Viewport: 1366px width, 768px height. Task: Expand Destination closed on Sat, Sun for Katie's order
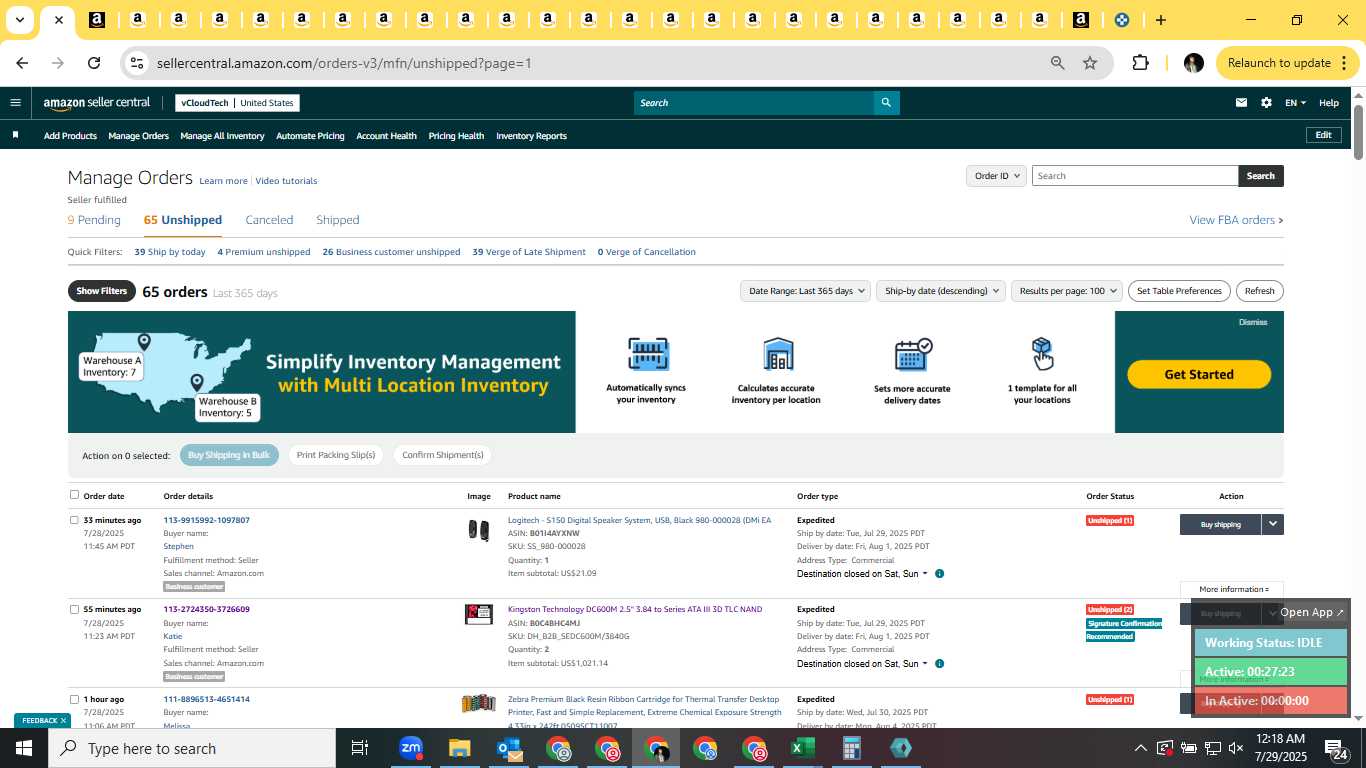tap(862, 664)
